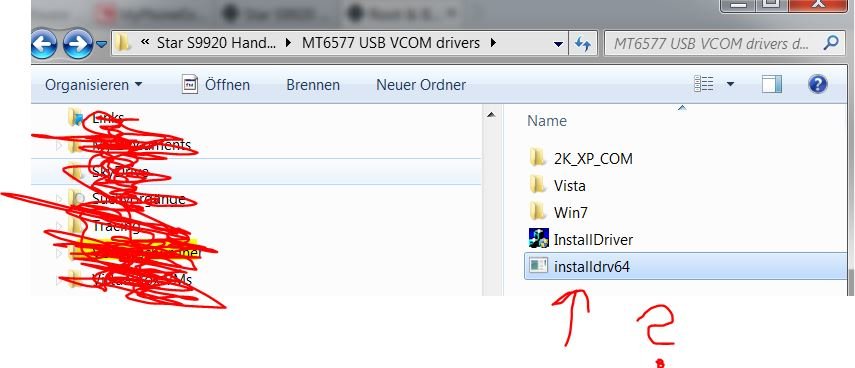
Task: Select the InstallDriver application file
Action: pyautogui.click(x=581, y=239)
